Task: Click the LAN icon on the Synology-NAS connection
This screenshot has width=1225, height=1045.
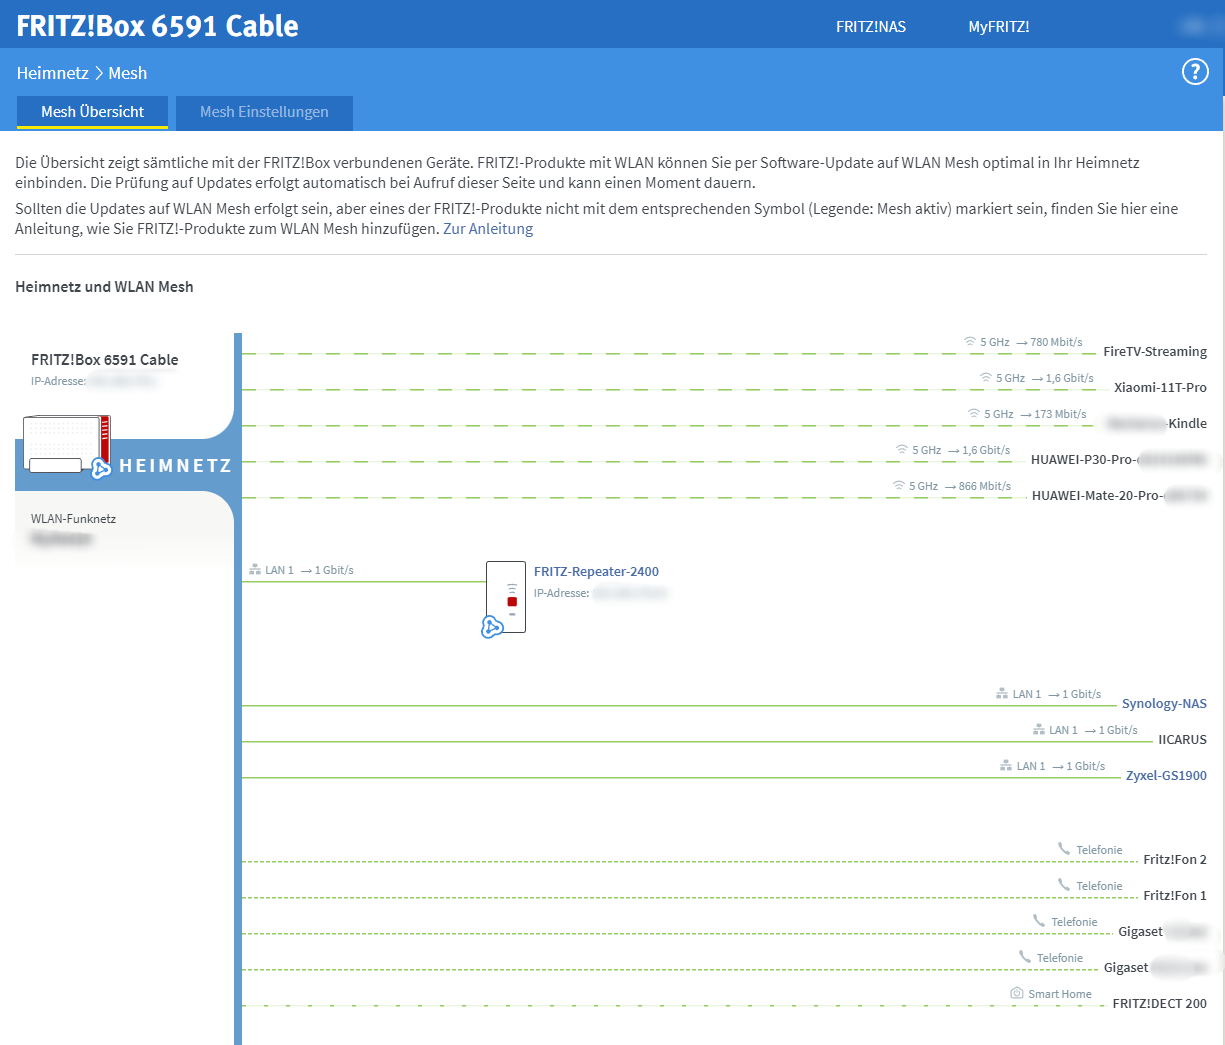Action: tap(1002, 694)
